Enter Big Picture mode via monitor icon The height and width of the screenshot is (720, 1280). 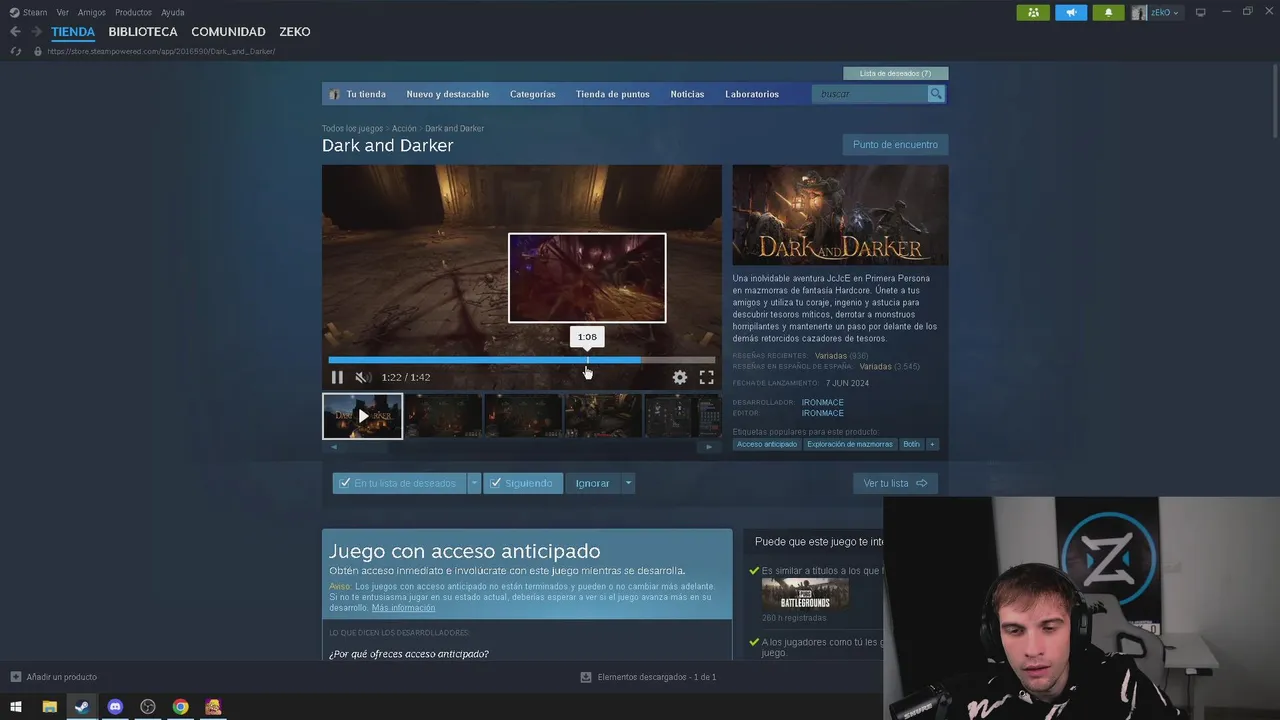click(1201, 12)
